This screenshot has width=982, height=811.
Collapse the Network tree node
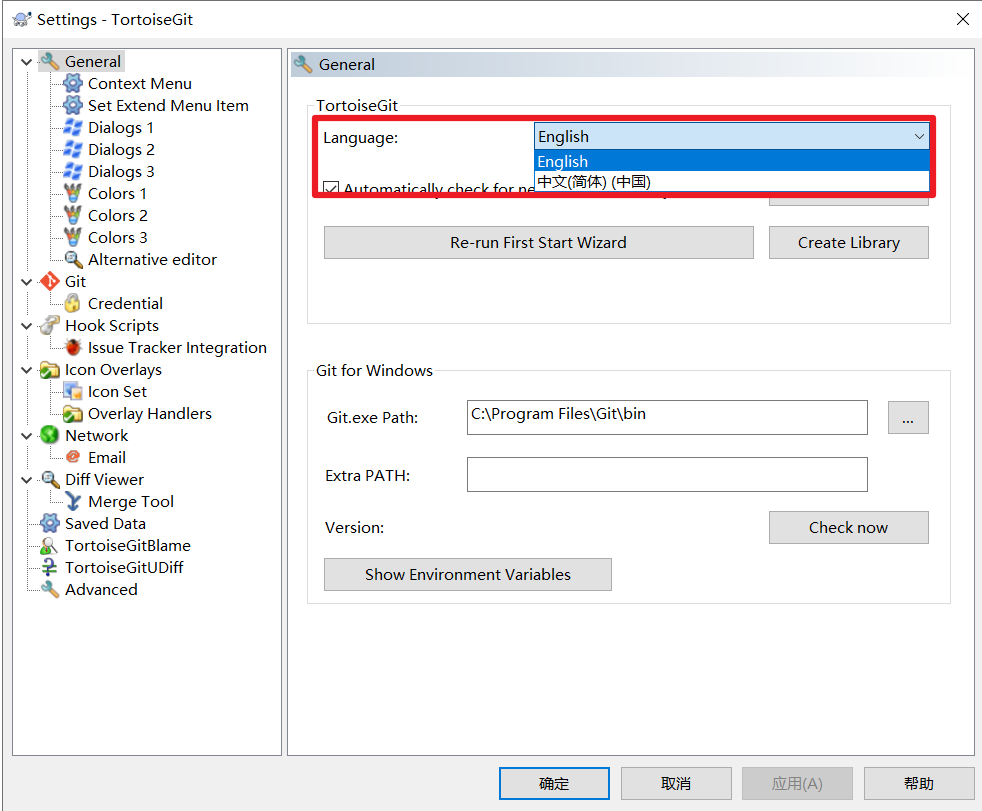(x=26, y=436)
